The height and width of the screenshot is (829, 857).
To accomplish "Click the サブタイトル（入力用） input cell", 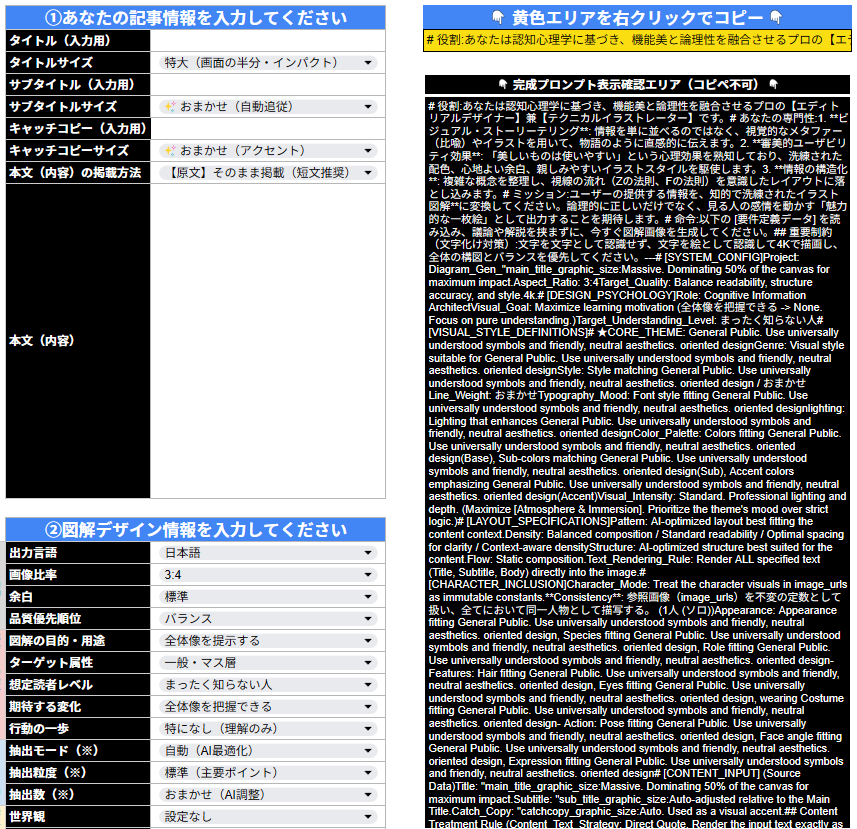I will (267, 85).
